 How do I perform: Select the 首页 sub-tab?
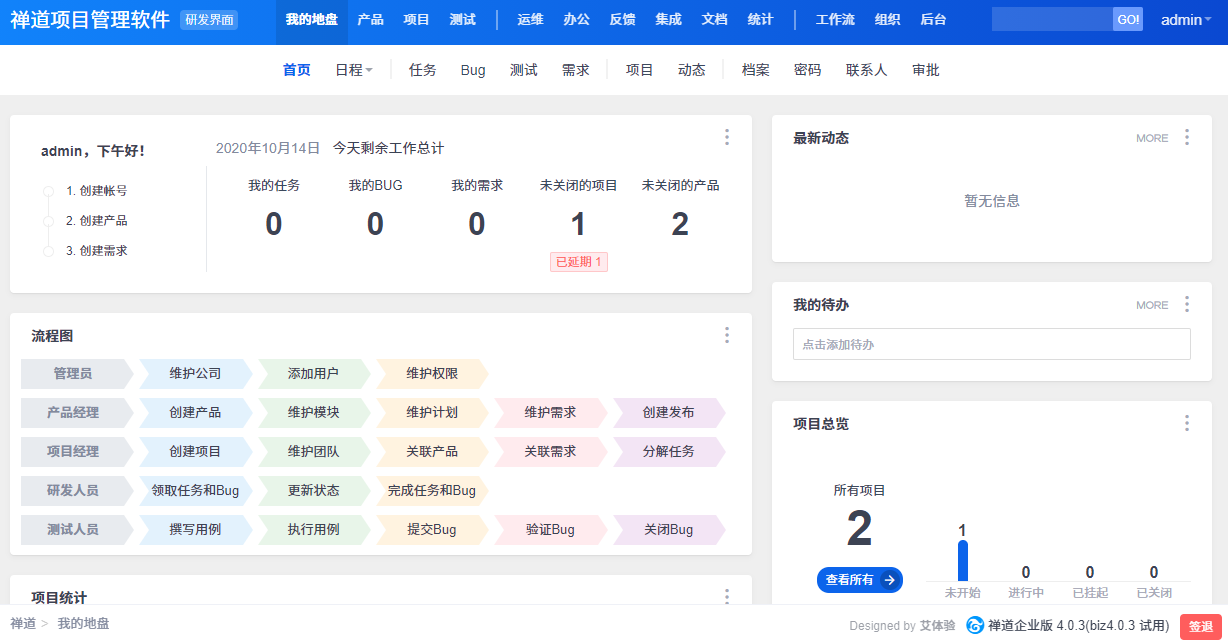(x=297, y=70)
